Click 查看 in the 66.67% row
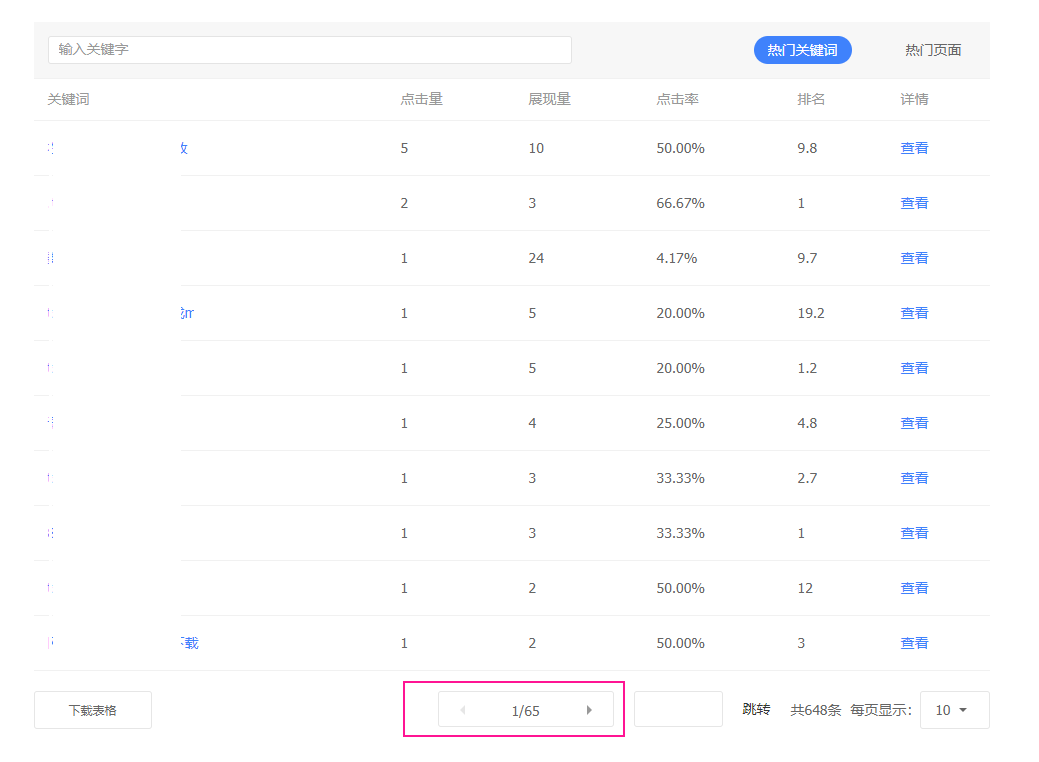Viewport: 1039px width, 762px height. [914, 203]
